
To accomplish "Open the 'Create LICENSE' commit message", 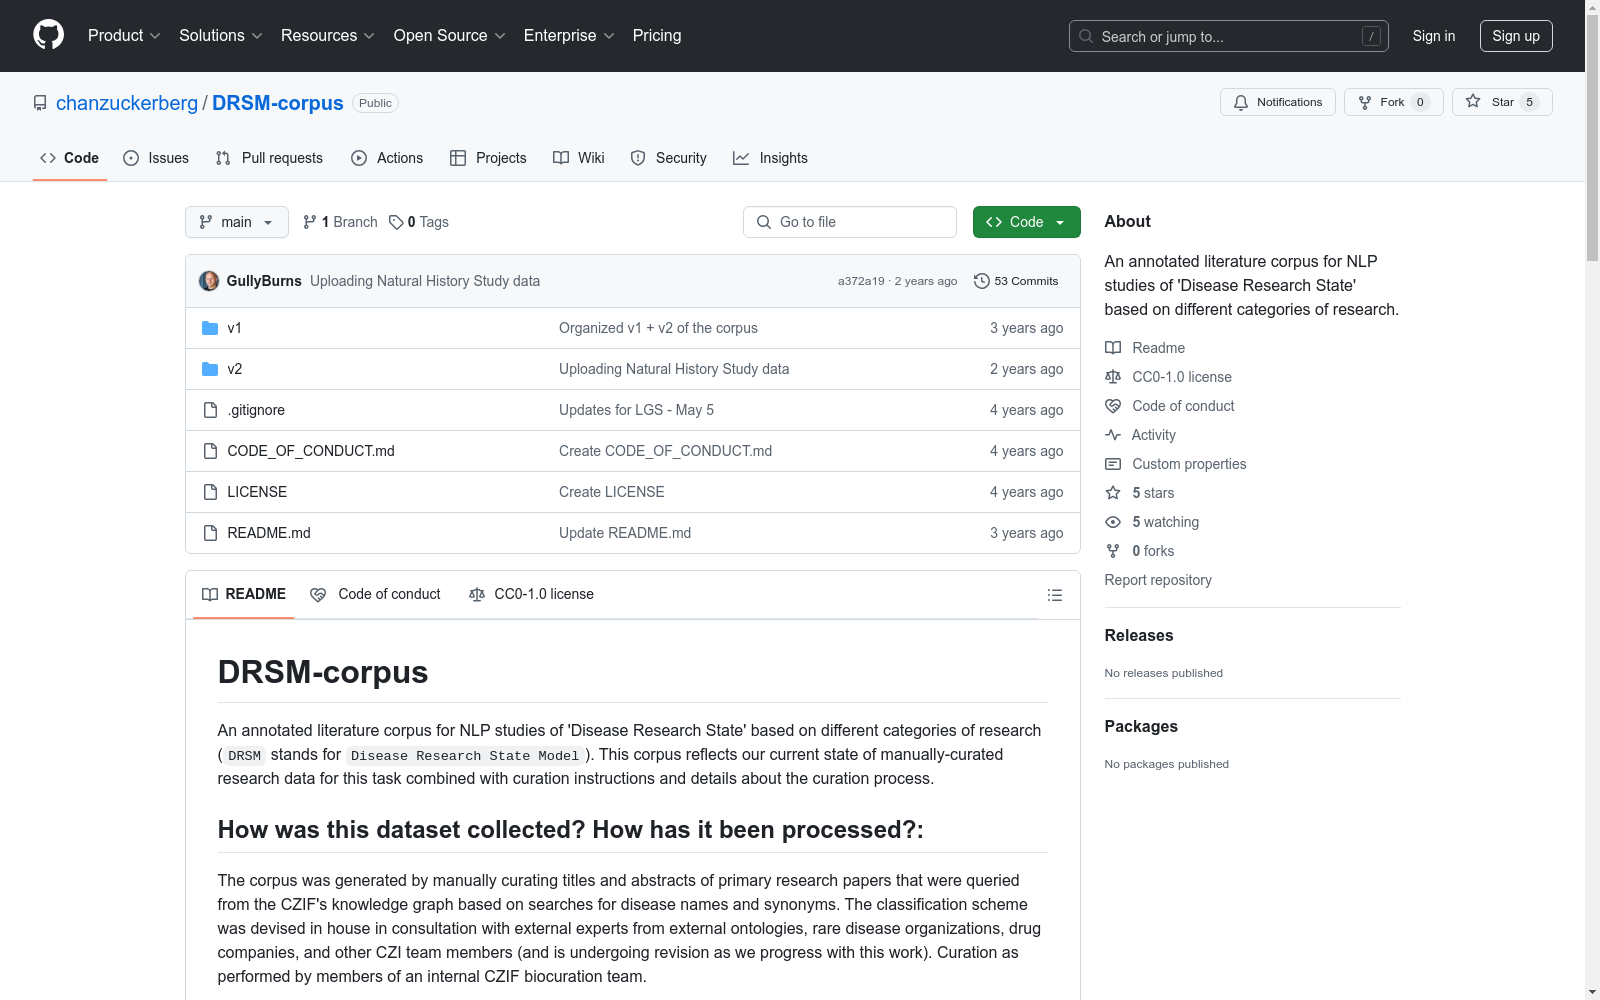I will tap(612, 492).
